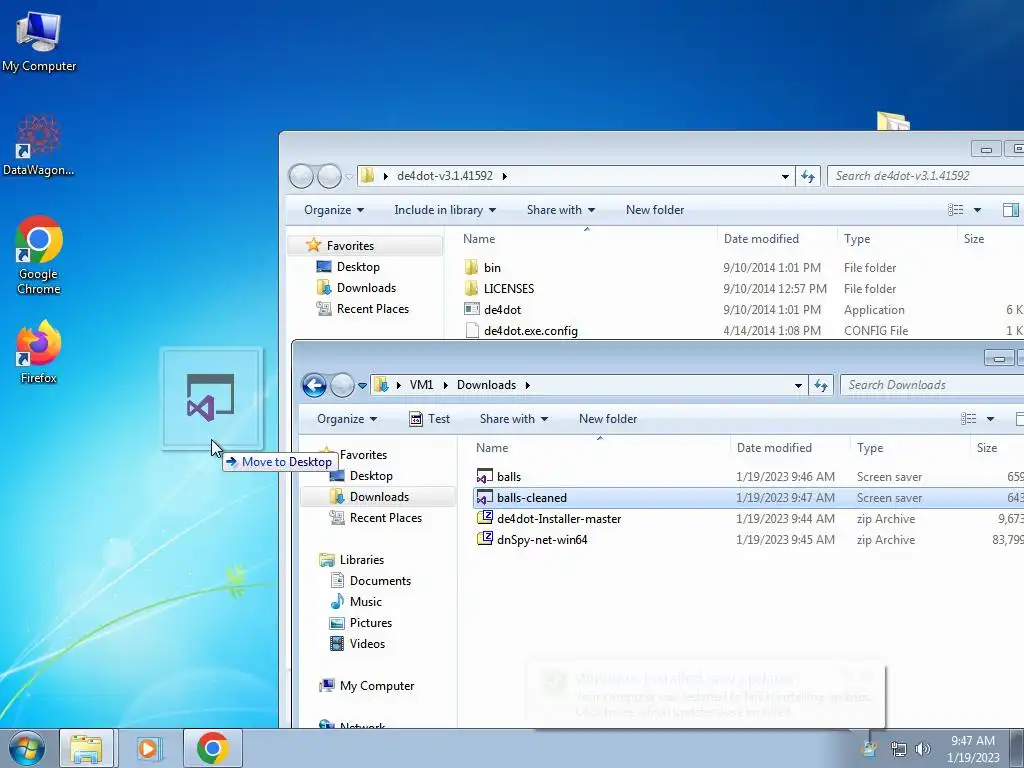Expand address history dropdown in Downloads window

click(x=798, y=385)
